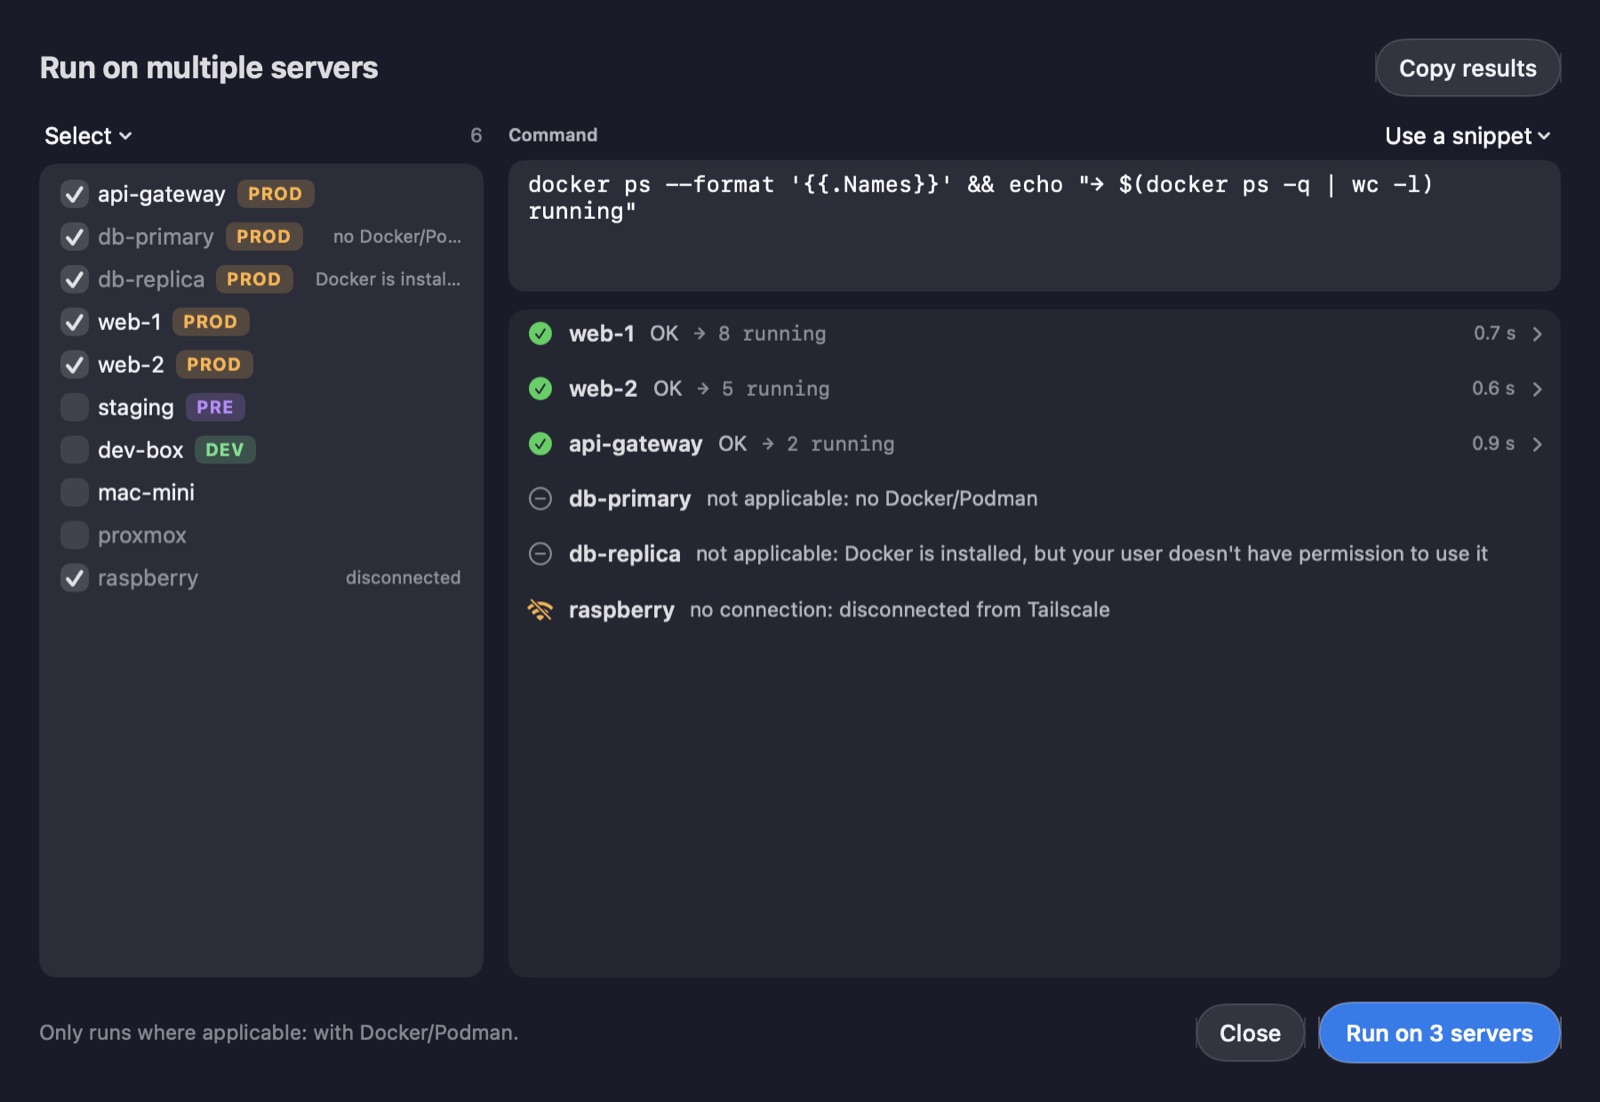The height and width of the screenshot is (1102, 1600).
Task: Click the DEV tag next to dev-box
Action: [x=225, y=450]
